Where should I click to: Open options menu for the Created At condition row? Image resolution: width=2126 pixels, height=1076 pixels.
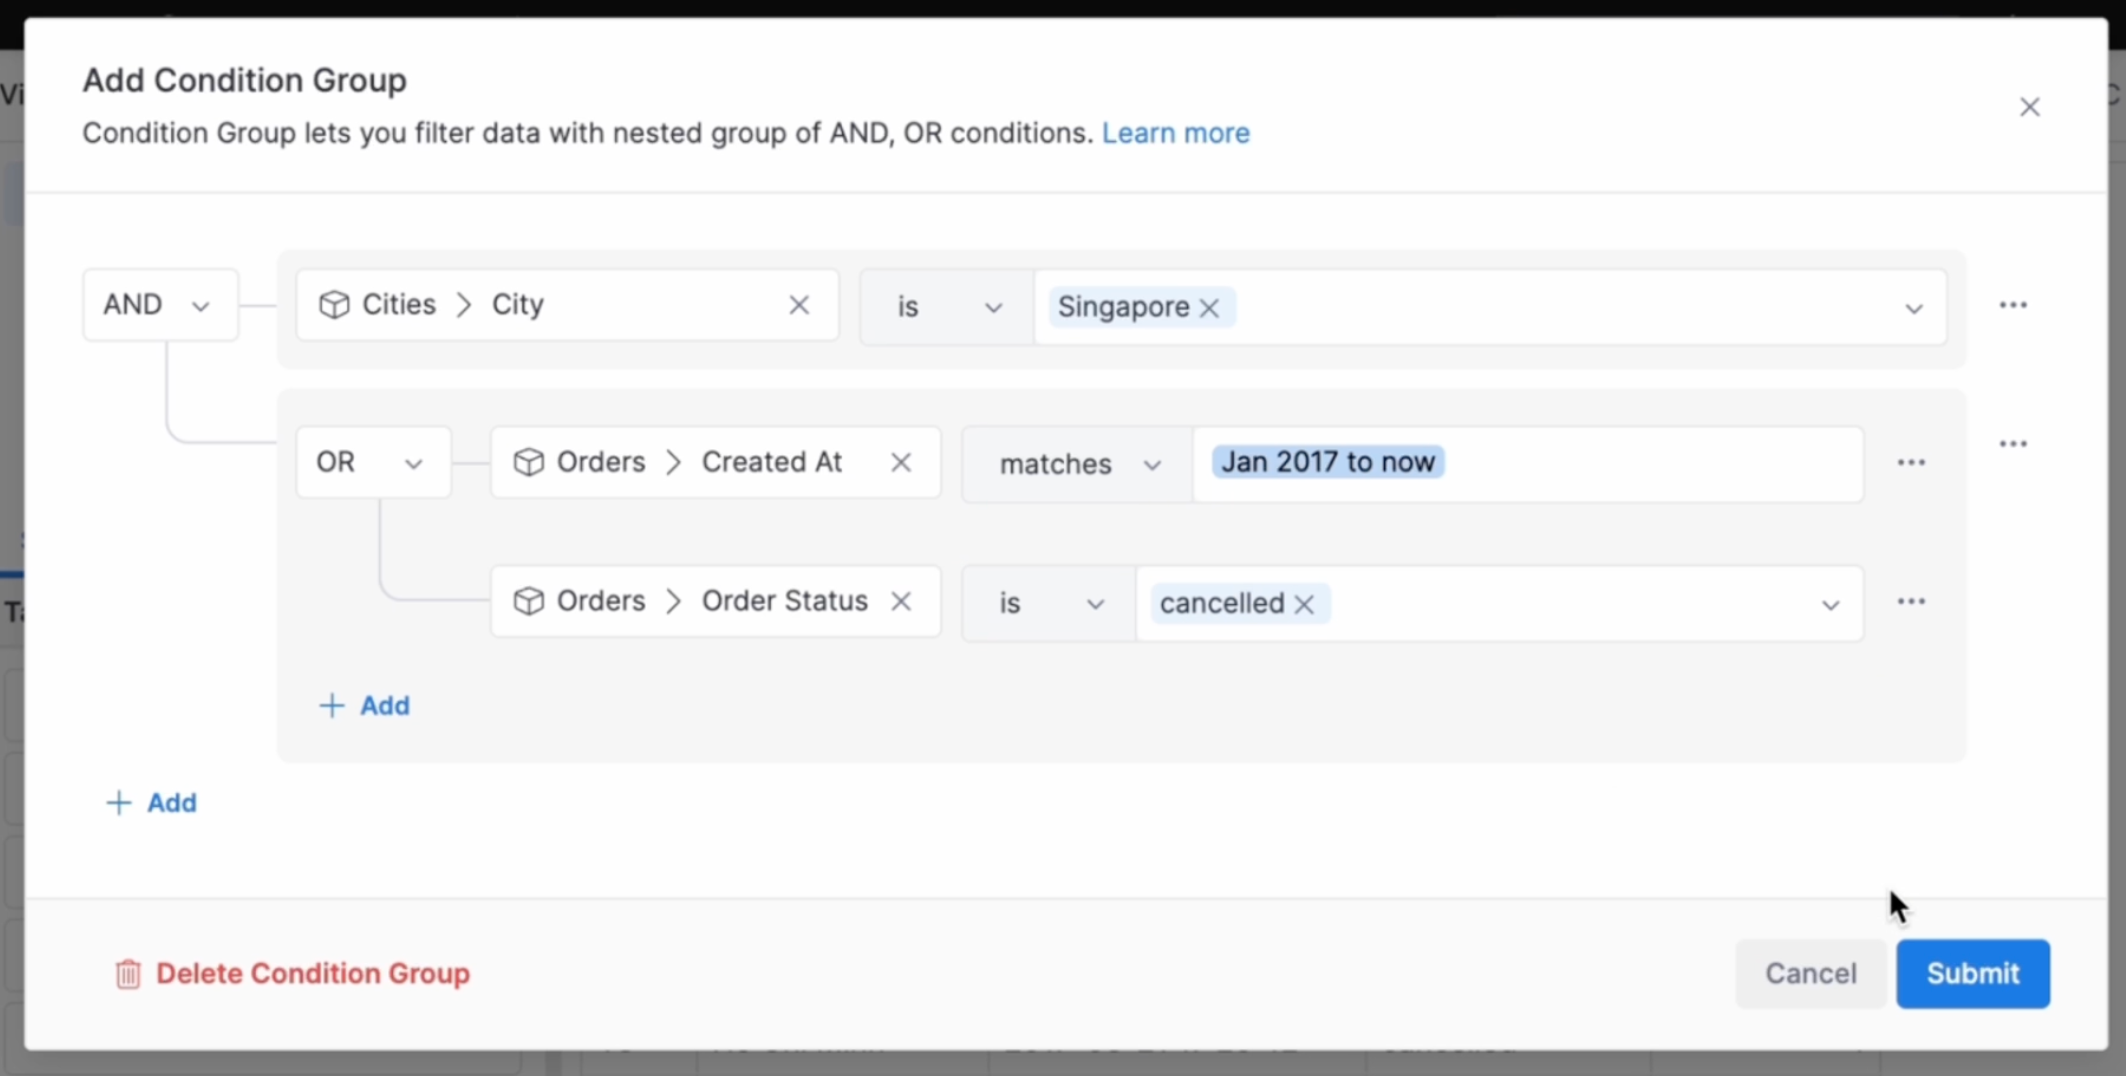pyautogui.click(x=1910, y=462)
